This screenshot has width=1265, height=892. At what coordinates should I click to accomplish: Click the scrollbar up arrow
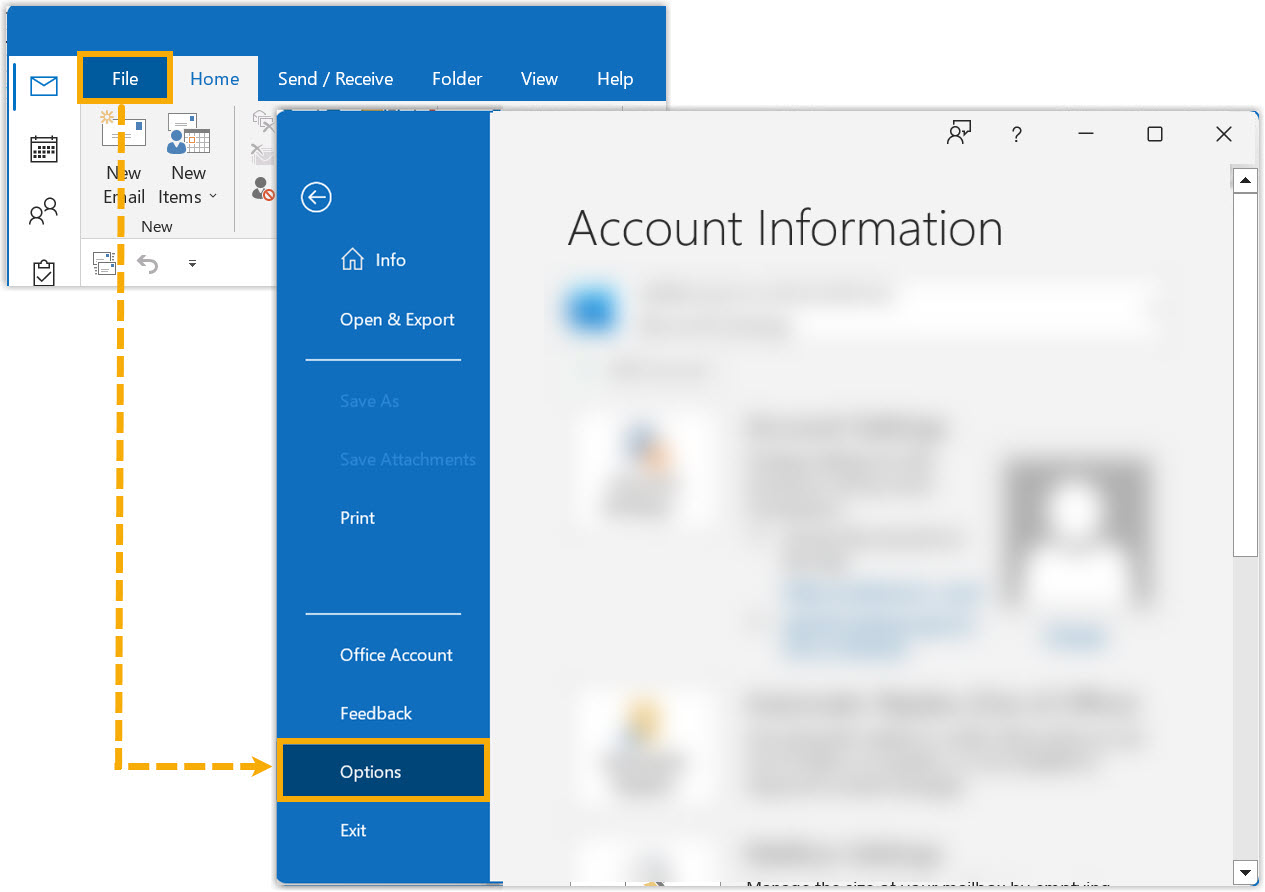click(x=1245, y=182)
